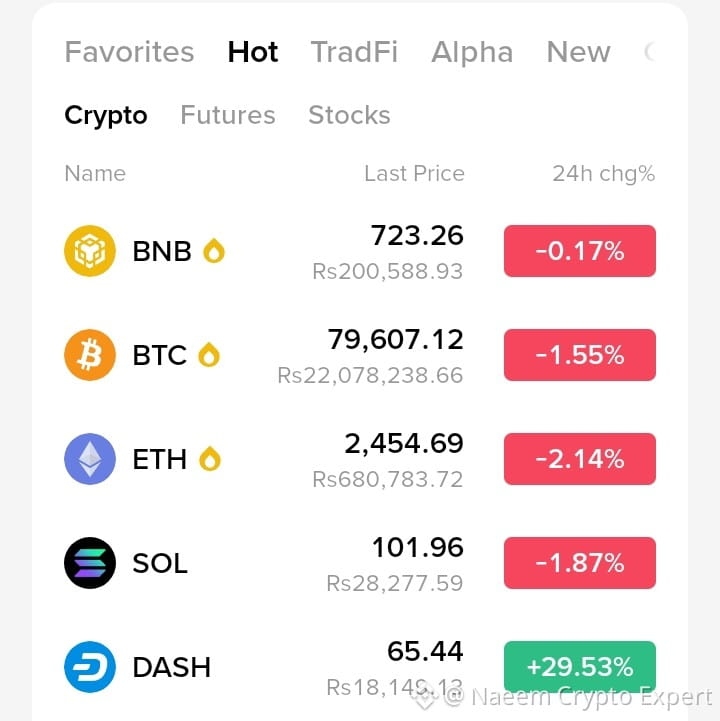Sort list by Name column header
The image size is (720, 721).
[x=95, y=173]
